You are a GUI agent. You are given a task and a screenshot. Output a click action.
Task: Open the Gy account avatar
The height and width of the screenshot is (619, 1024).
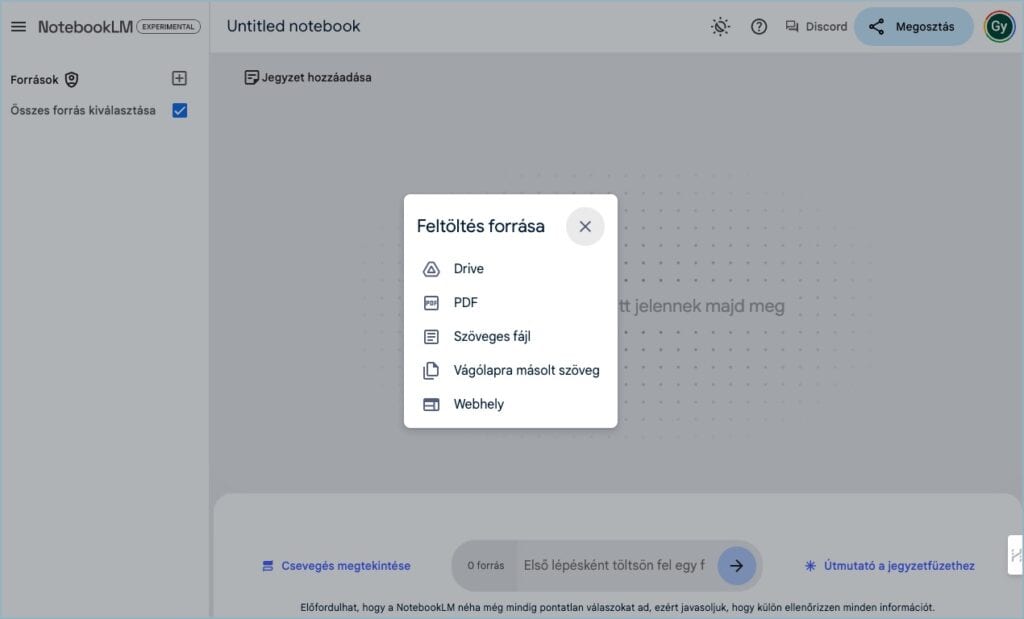[x=999, y=27]
